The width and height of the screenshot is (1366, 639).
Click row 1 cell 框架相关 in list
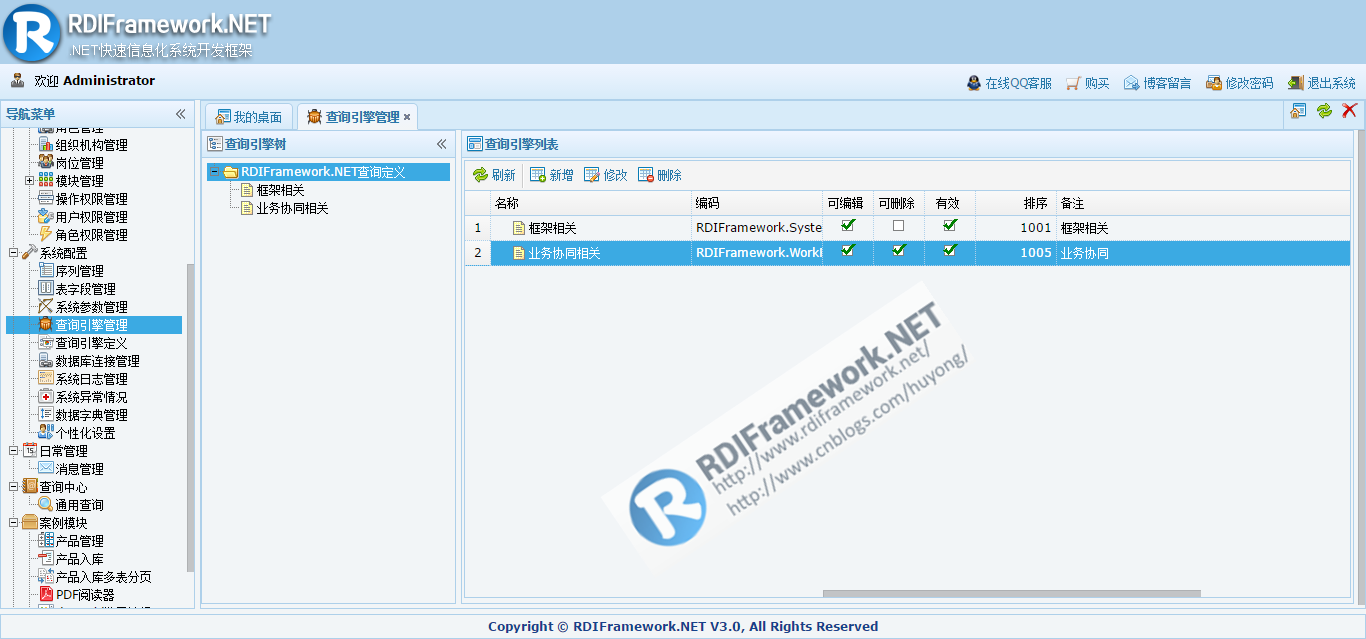click(591, 228)
